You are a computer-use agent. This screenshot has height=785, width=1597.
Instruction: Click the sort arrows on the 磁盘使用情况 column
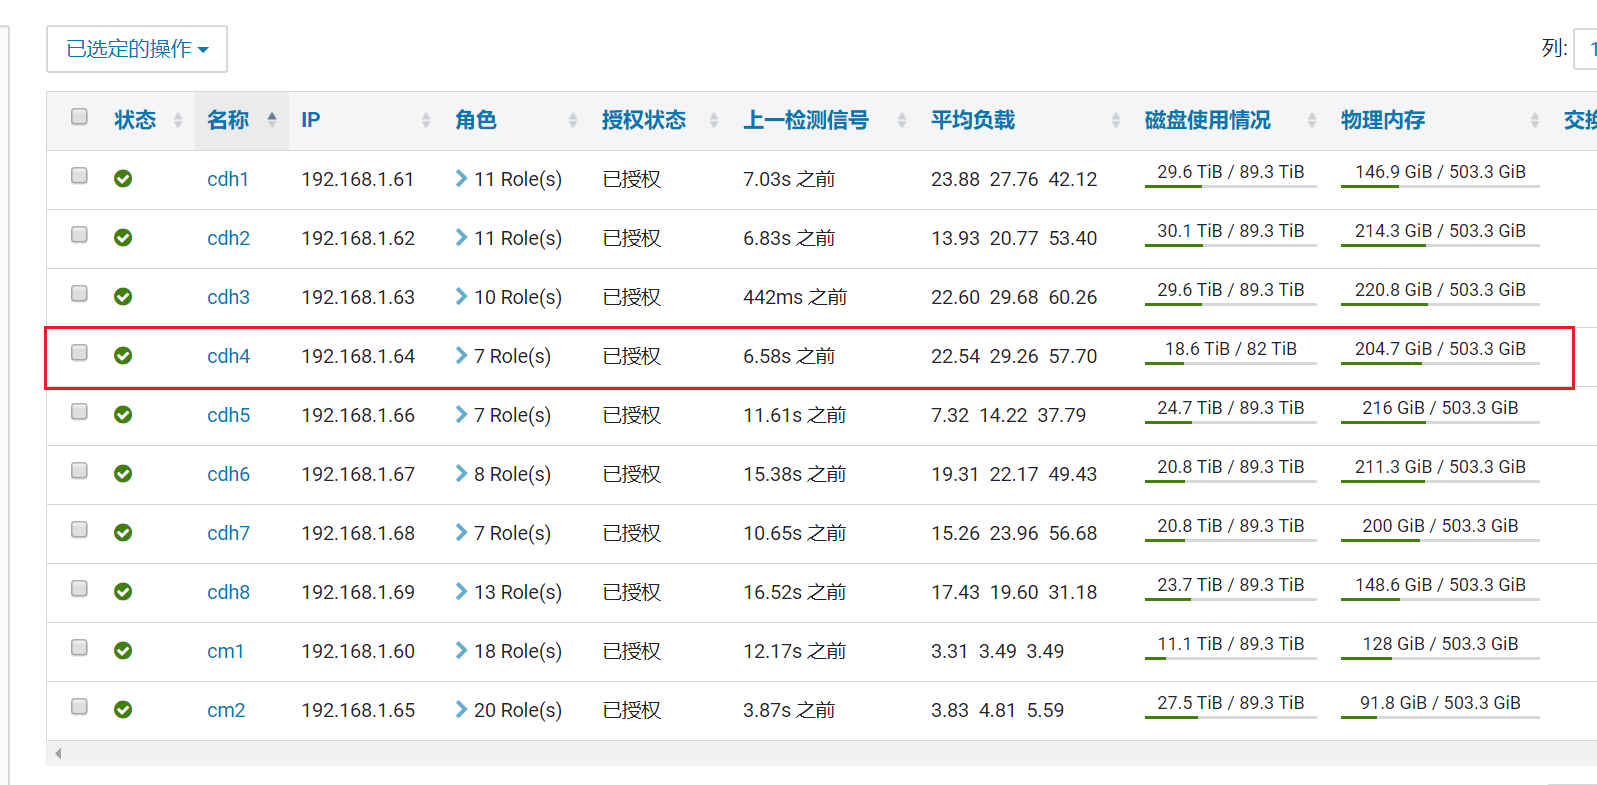pos(1312,120)
